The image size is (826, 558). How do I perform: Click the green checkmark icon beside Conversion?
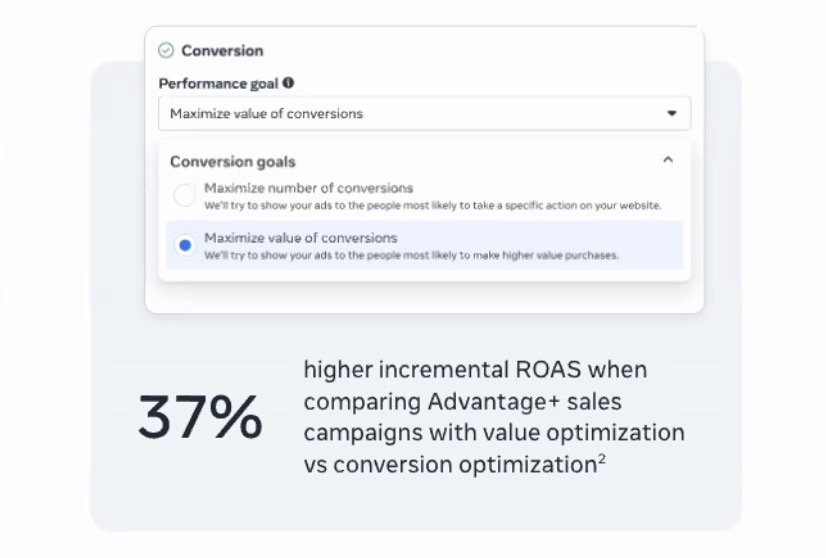pyautogui.click(x=166, y=51)
